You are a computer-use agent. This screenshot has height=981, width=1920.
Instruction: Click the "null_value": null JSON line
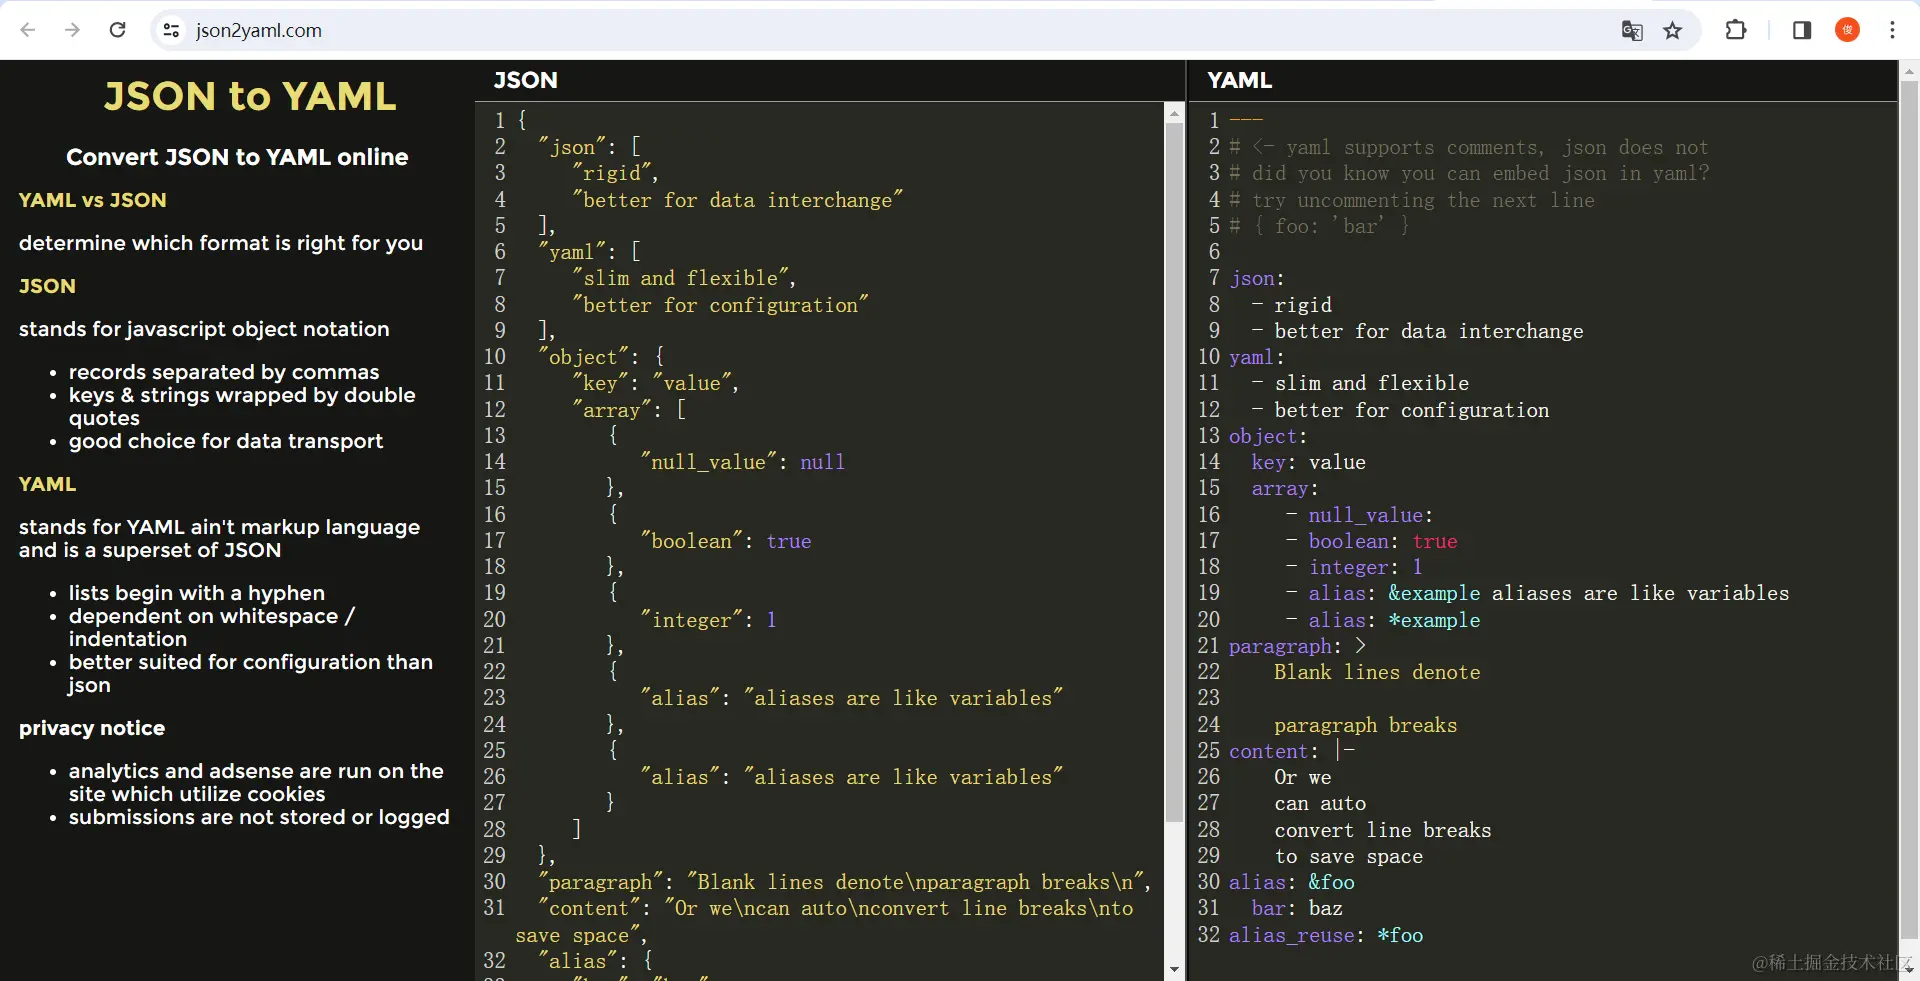pyautogui.click(x=742, y=462)
